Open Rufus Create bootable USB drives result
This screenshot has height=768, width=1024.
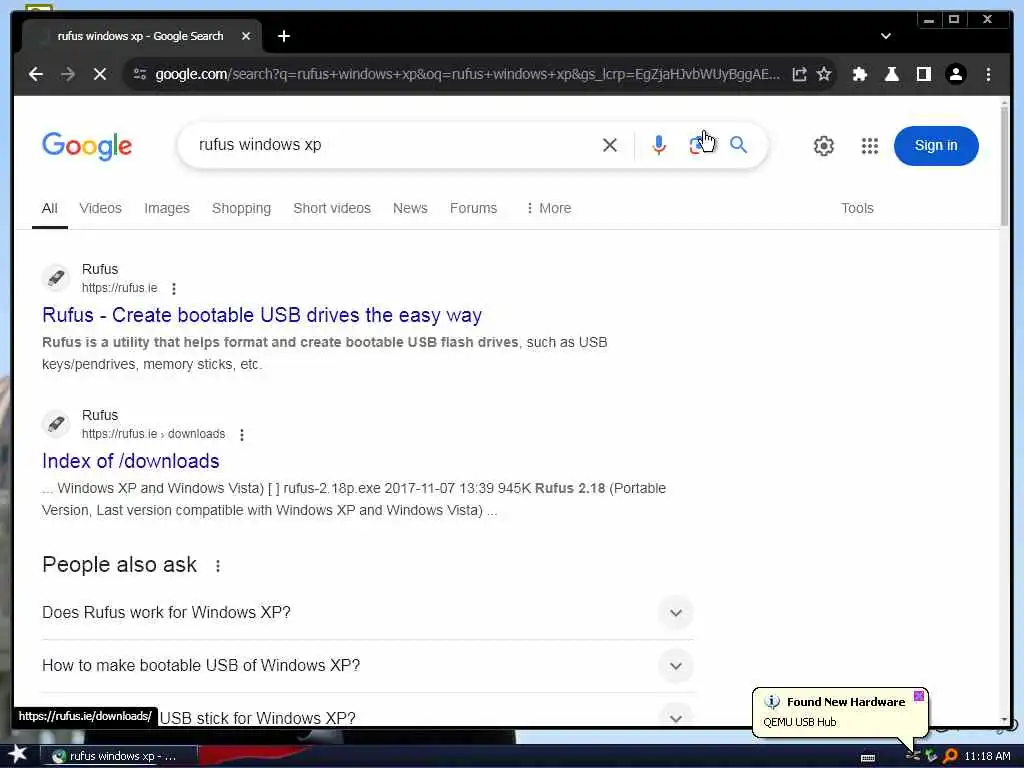[x=262, y=315]
